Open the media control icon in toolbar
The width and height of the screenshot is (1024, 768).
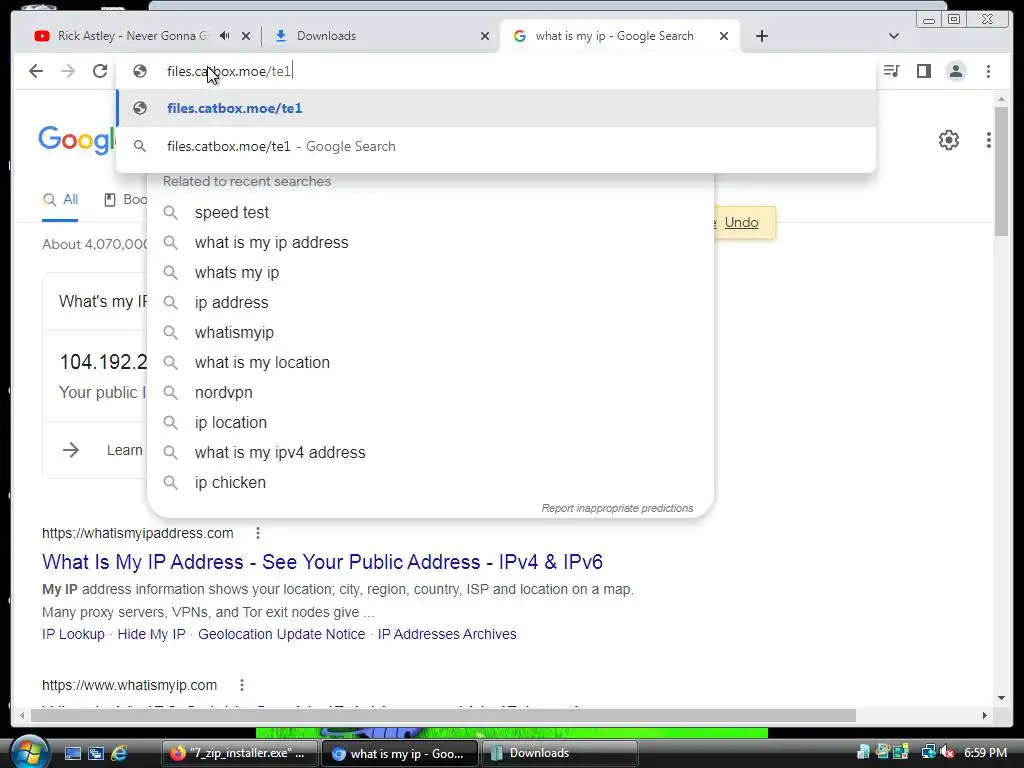point(891,71)
